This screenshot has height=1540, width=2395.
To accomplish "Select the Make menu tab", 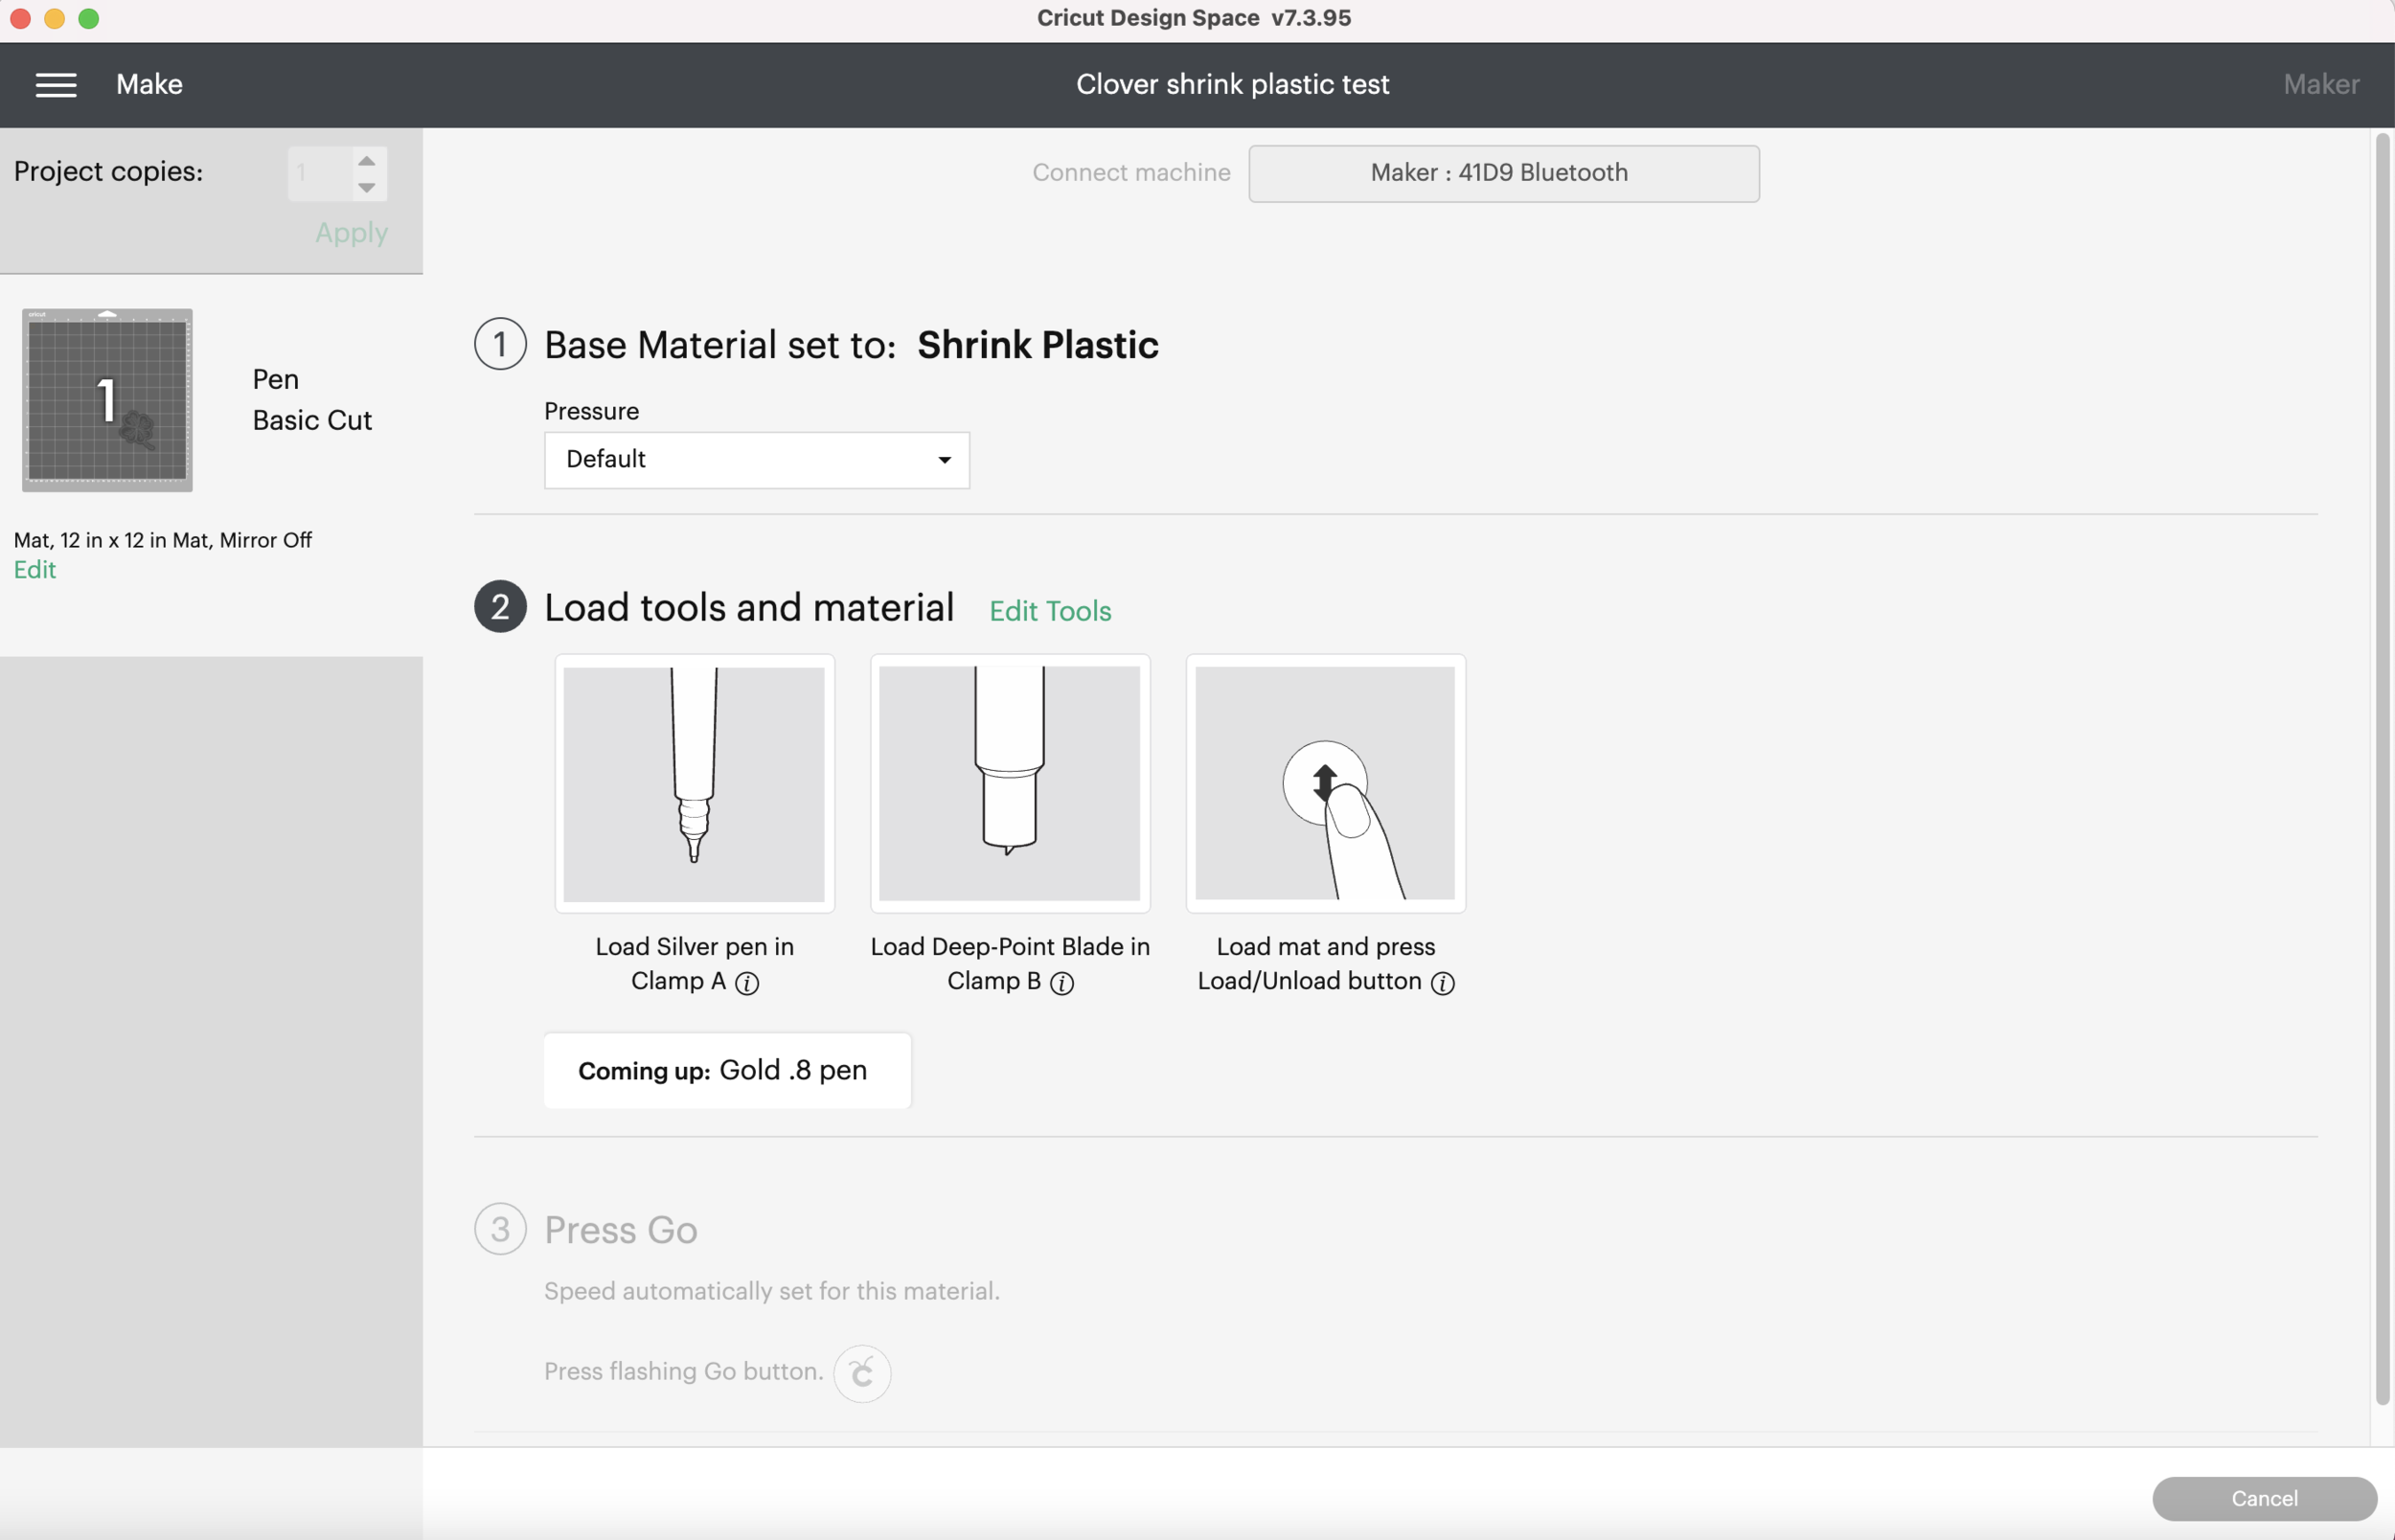I will click(x=148, y=84).
